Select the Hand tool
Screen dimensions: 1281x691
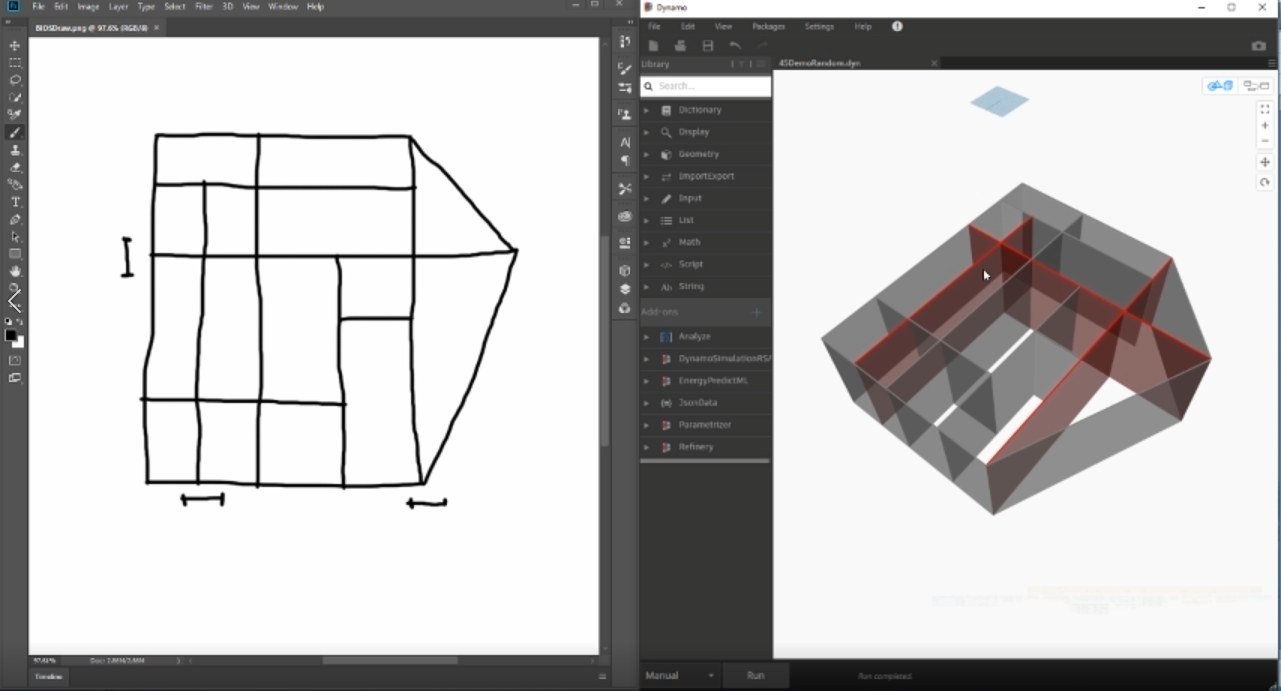click(15, 271)
